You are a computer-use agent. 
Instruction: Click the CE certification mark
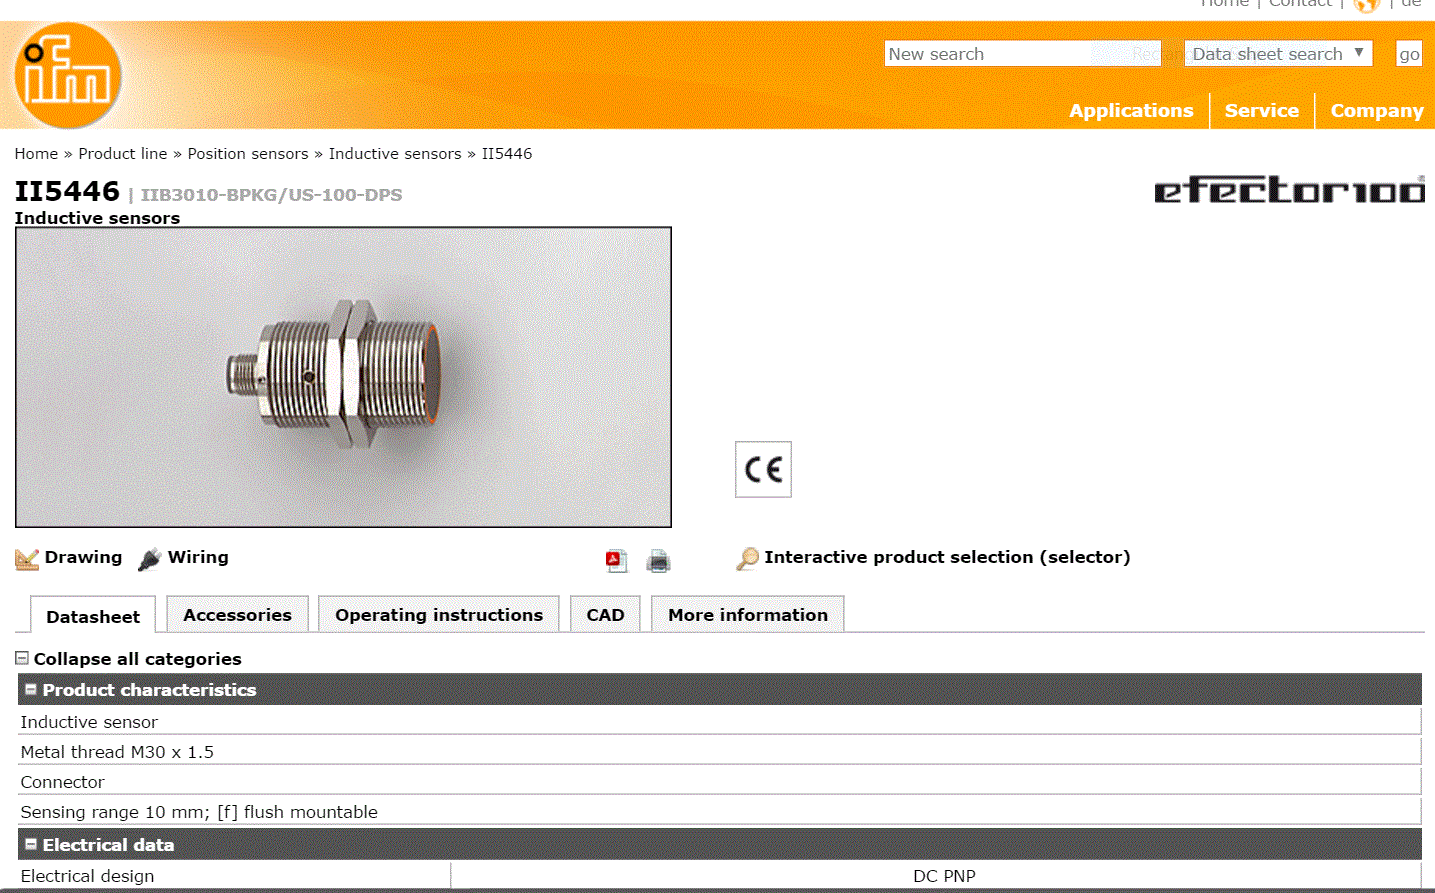(x=763, y=469)
